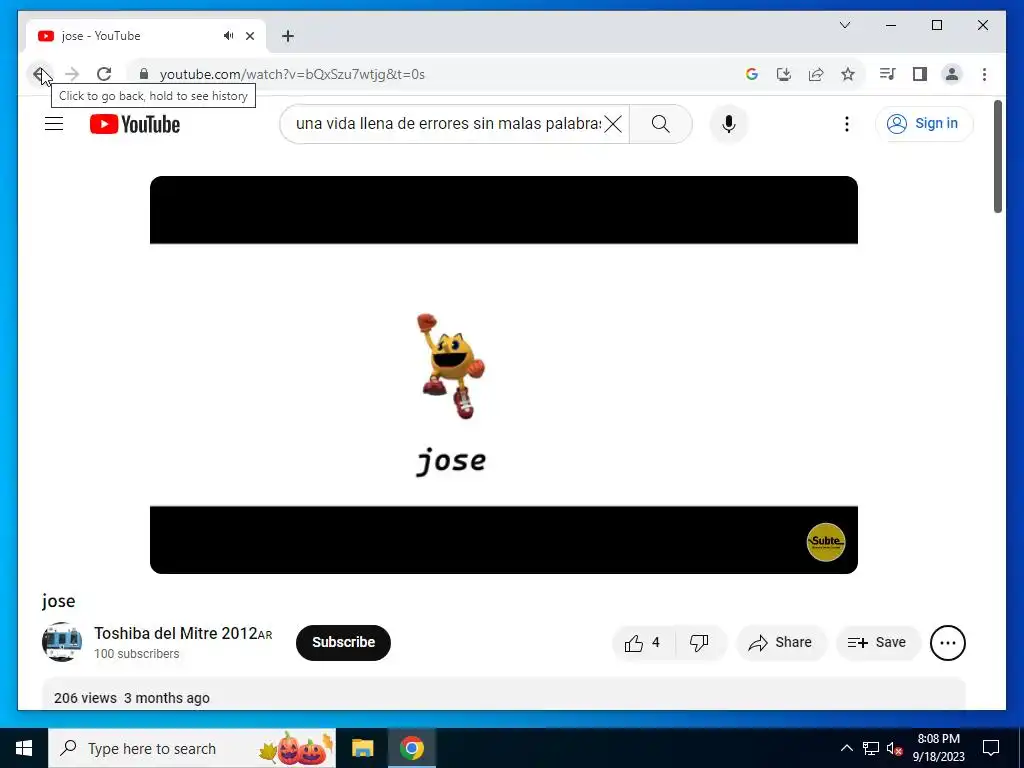
Task: Open the Windows Start menu
Action: point(24,748)
